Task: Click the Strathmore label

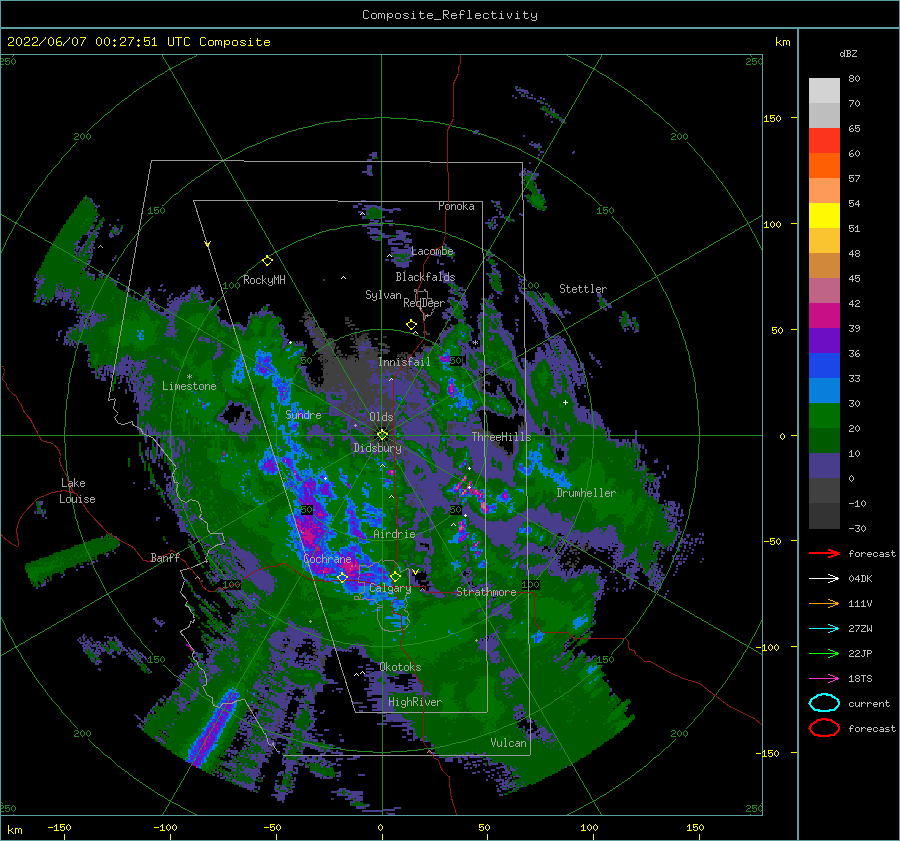Action: pyautogui.click(x=486, y=592)
